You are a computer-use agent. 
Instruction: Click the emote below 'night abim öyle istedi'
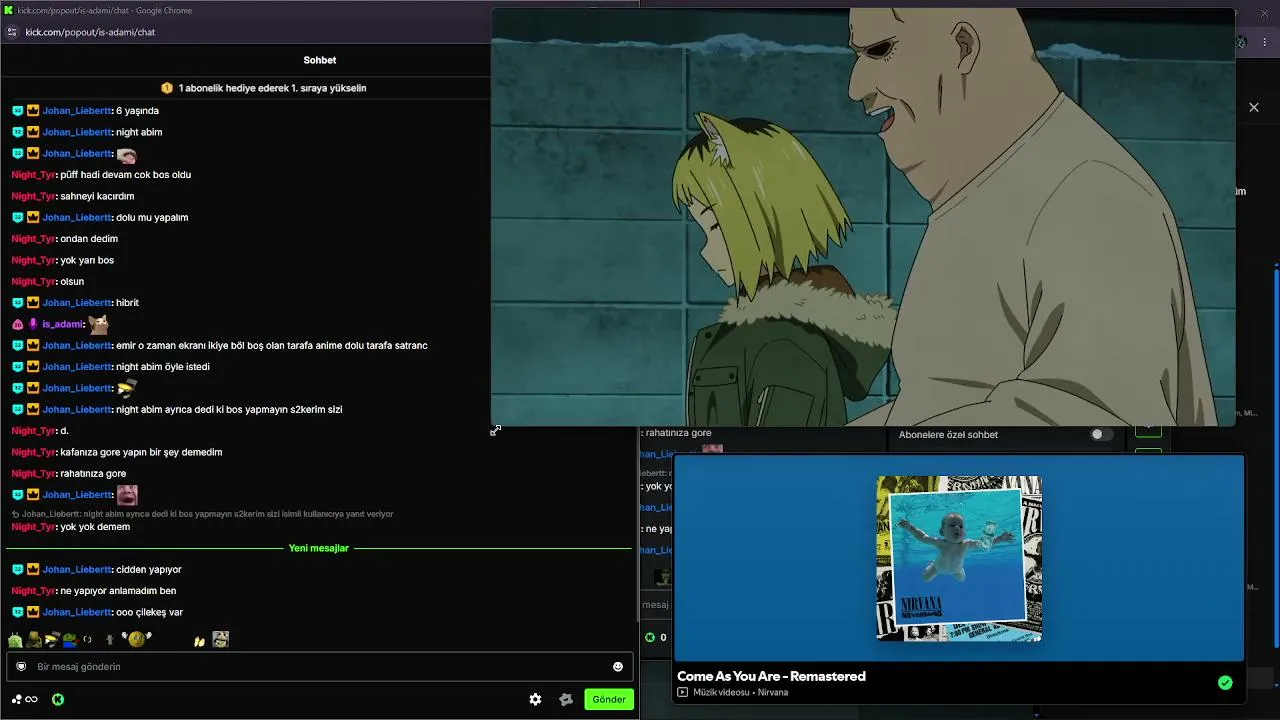point(126,388)
